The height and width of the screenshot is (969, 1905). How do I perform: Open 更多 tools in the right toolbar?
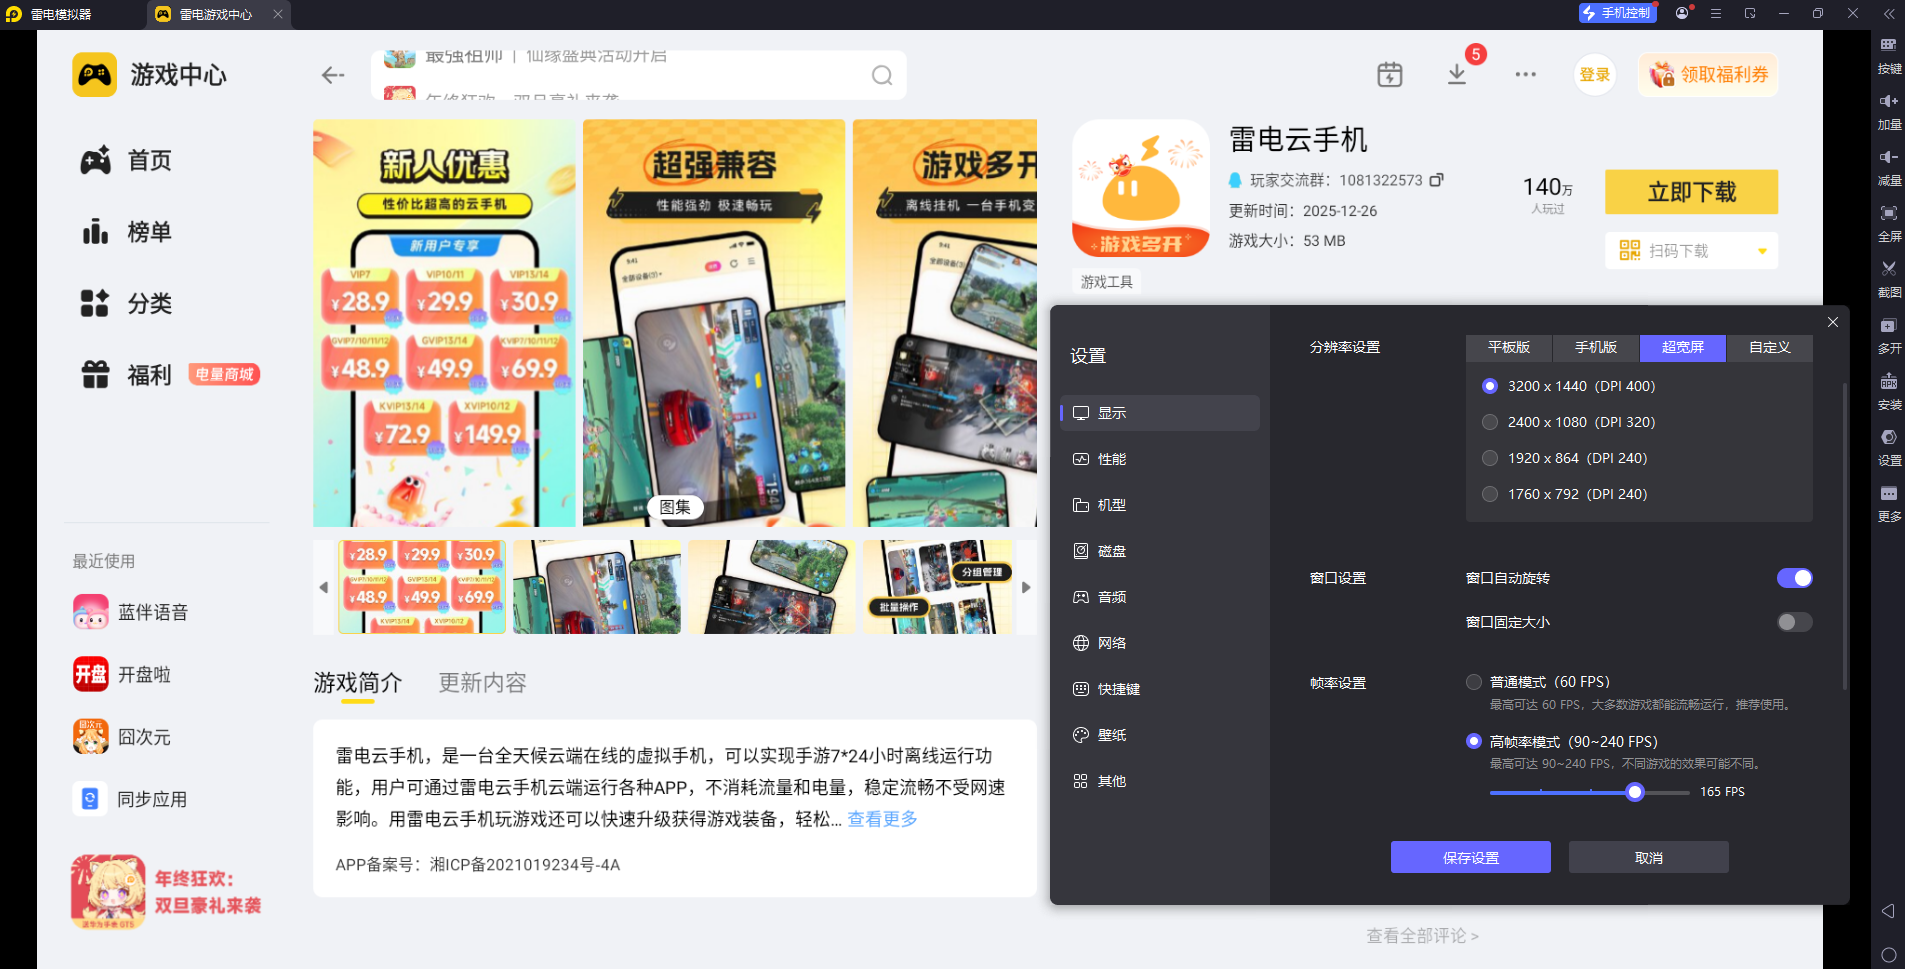tap(1889, 504)
